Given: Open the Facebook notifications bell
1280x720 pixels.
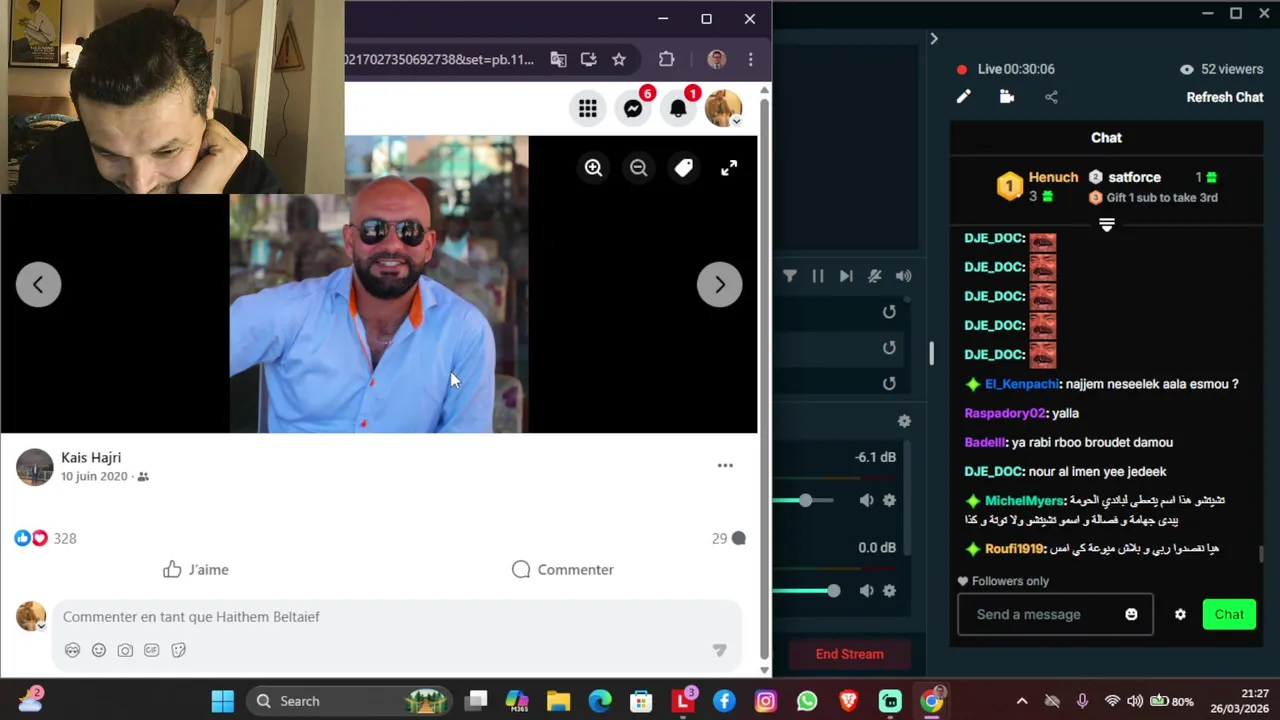Looking at the screenshot, I should (x=678, y=109).
